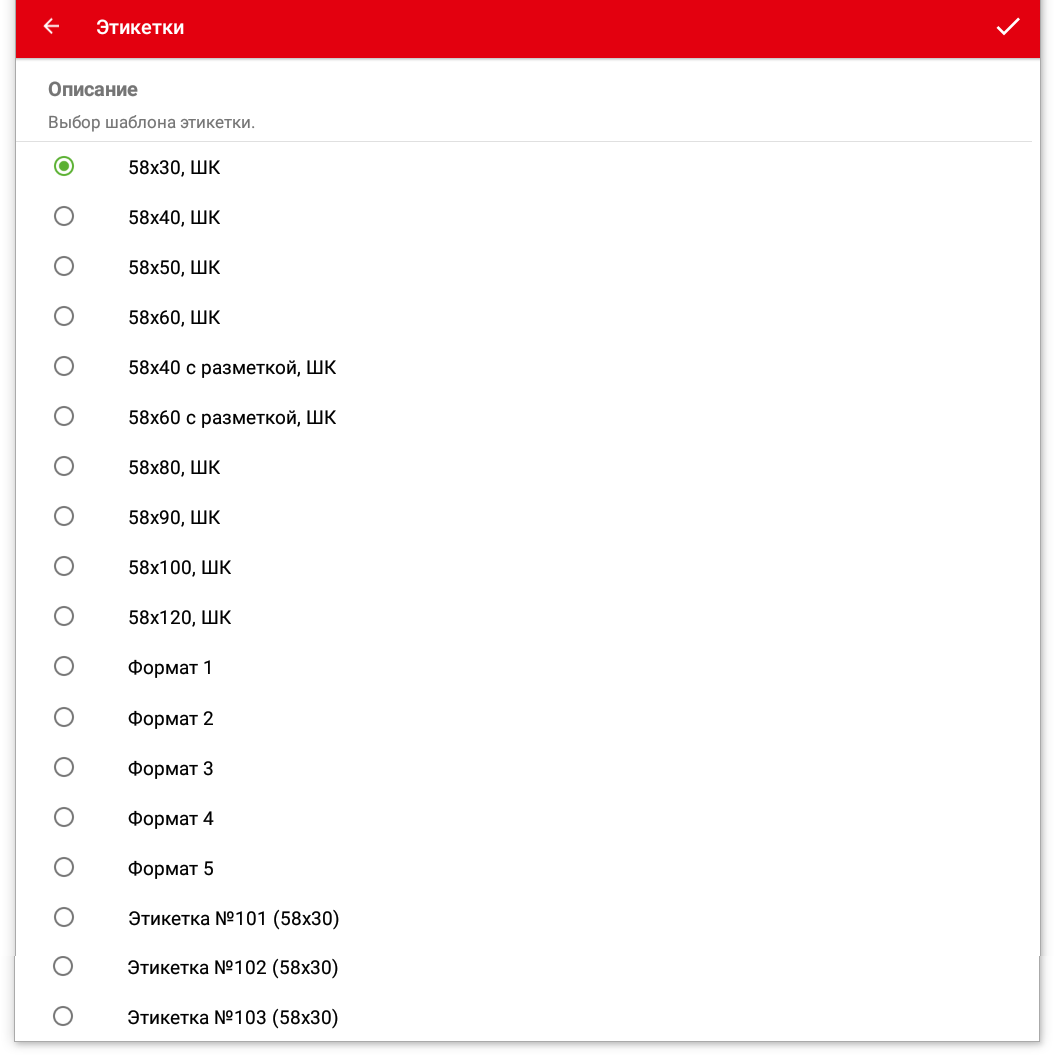Select Формат 5 template
The image size is (1056, 1056).
(x=64, y=868)
